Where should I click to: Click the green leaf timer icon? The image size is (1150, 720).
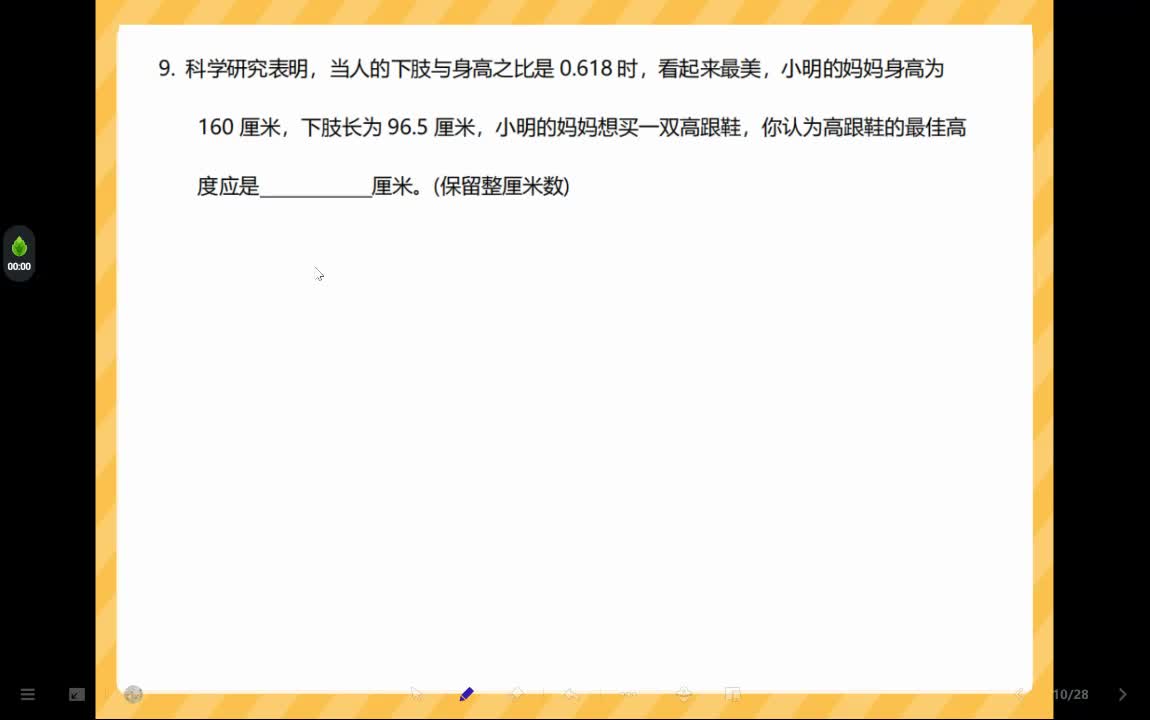coord(19,246)
